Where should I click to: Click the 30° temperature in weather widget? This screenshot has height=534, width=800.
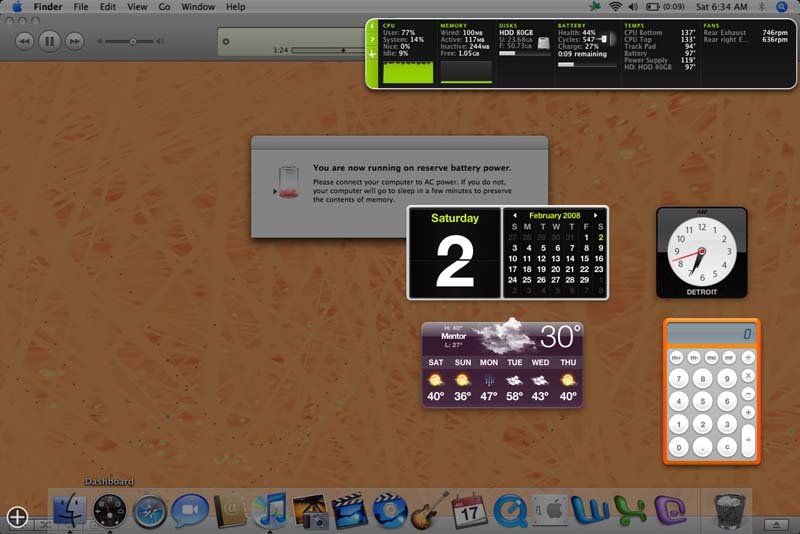pos(560,337)
